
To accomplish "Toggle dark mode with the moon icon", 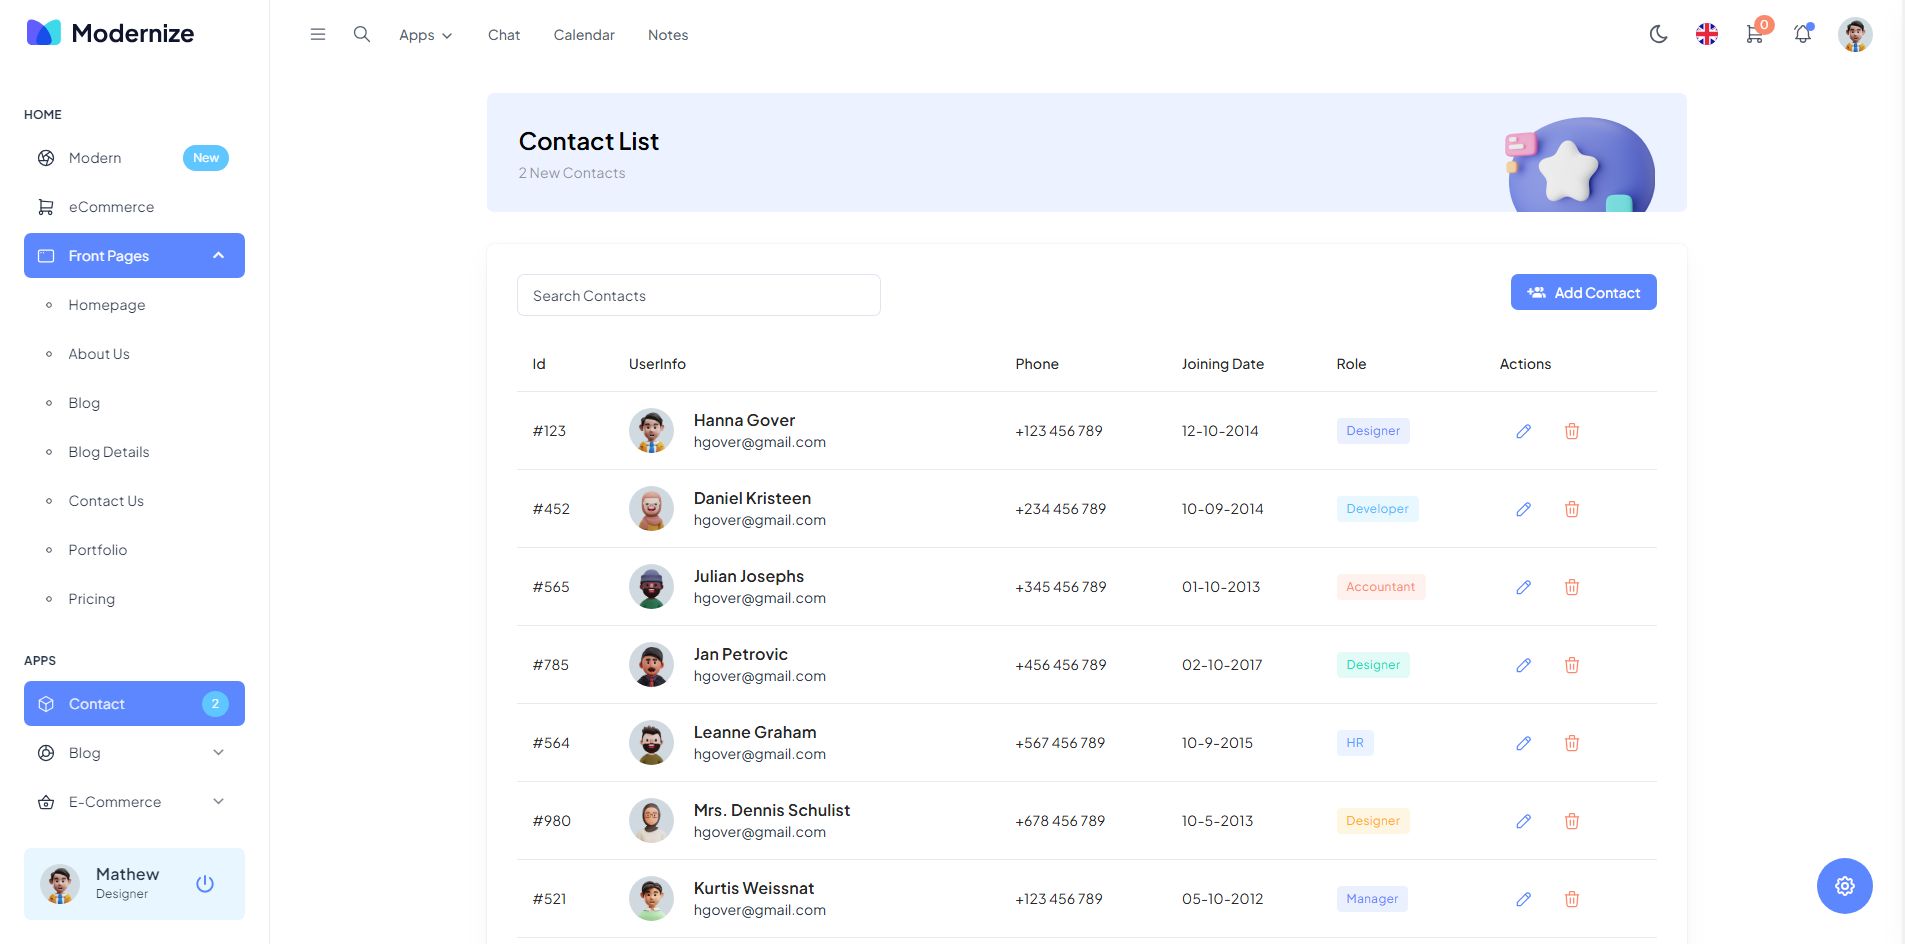I will pyautogui.click(x=1658, y=35).
